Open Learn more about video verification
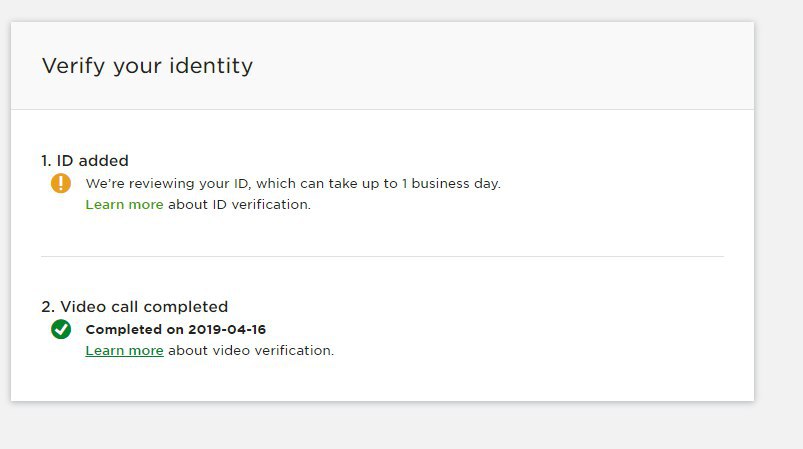The image size is (803, 449). tap(124, 351)
